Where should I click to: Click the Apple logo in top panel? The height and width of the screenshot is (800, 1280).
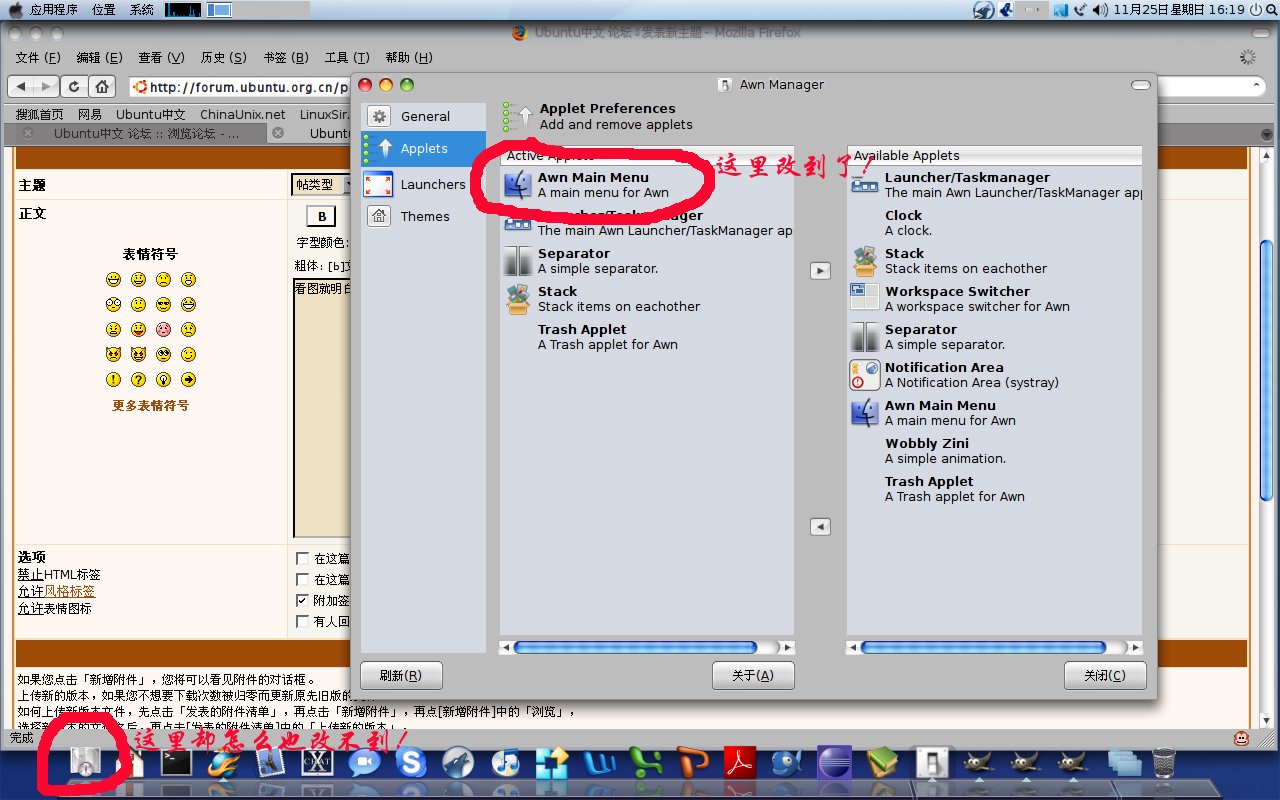pos(15,10)
